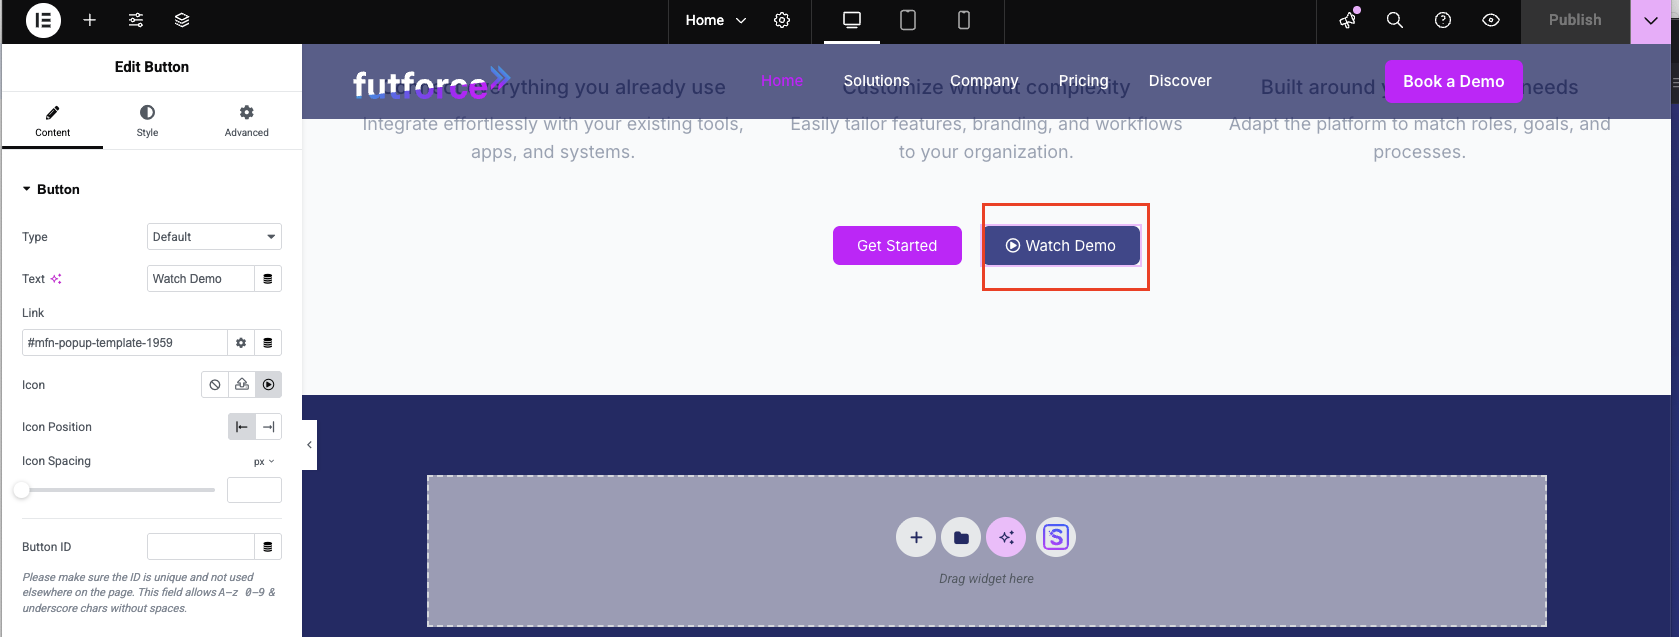Set icon position to left
The width and height of the screenshot is (1679, 637).
coord(242,427)
